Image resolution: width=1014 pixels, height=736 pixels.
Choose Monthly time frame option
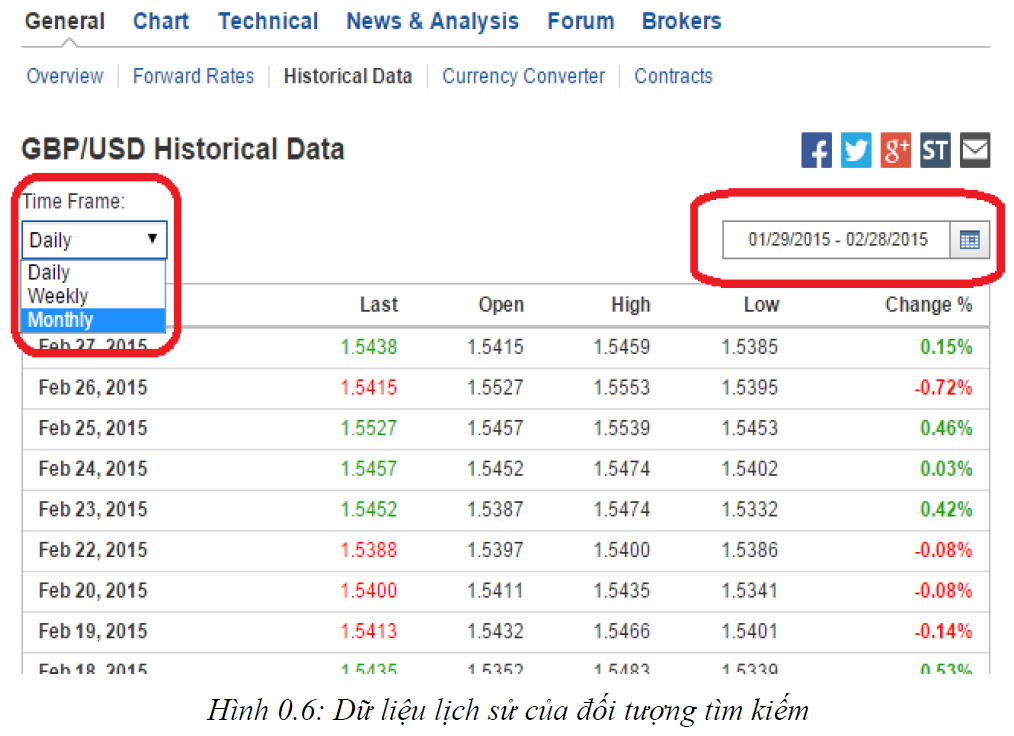61,320
